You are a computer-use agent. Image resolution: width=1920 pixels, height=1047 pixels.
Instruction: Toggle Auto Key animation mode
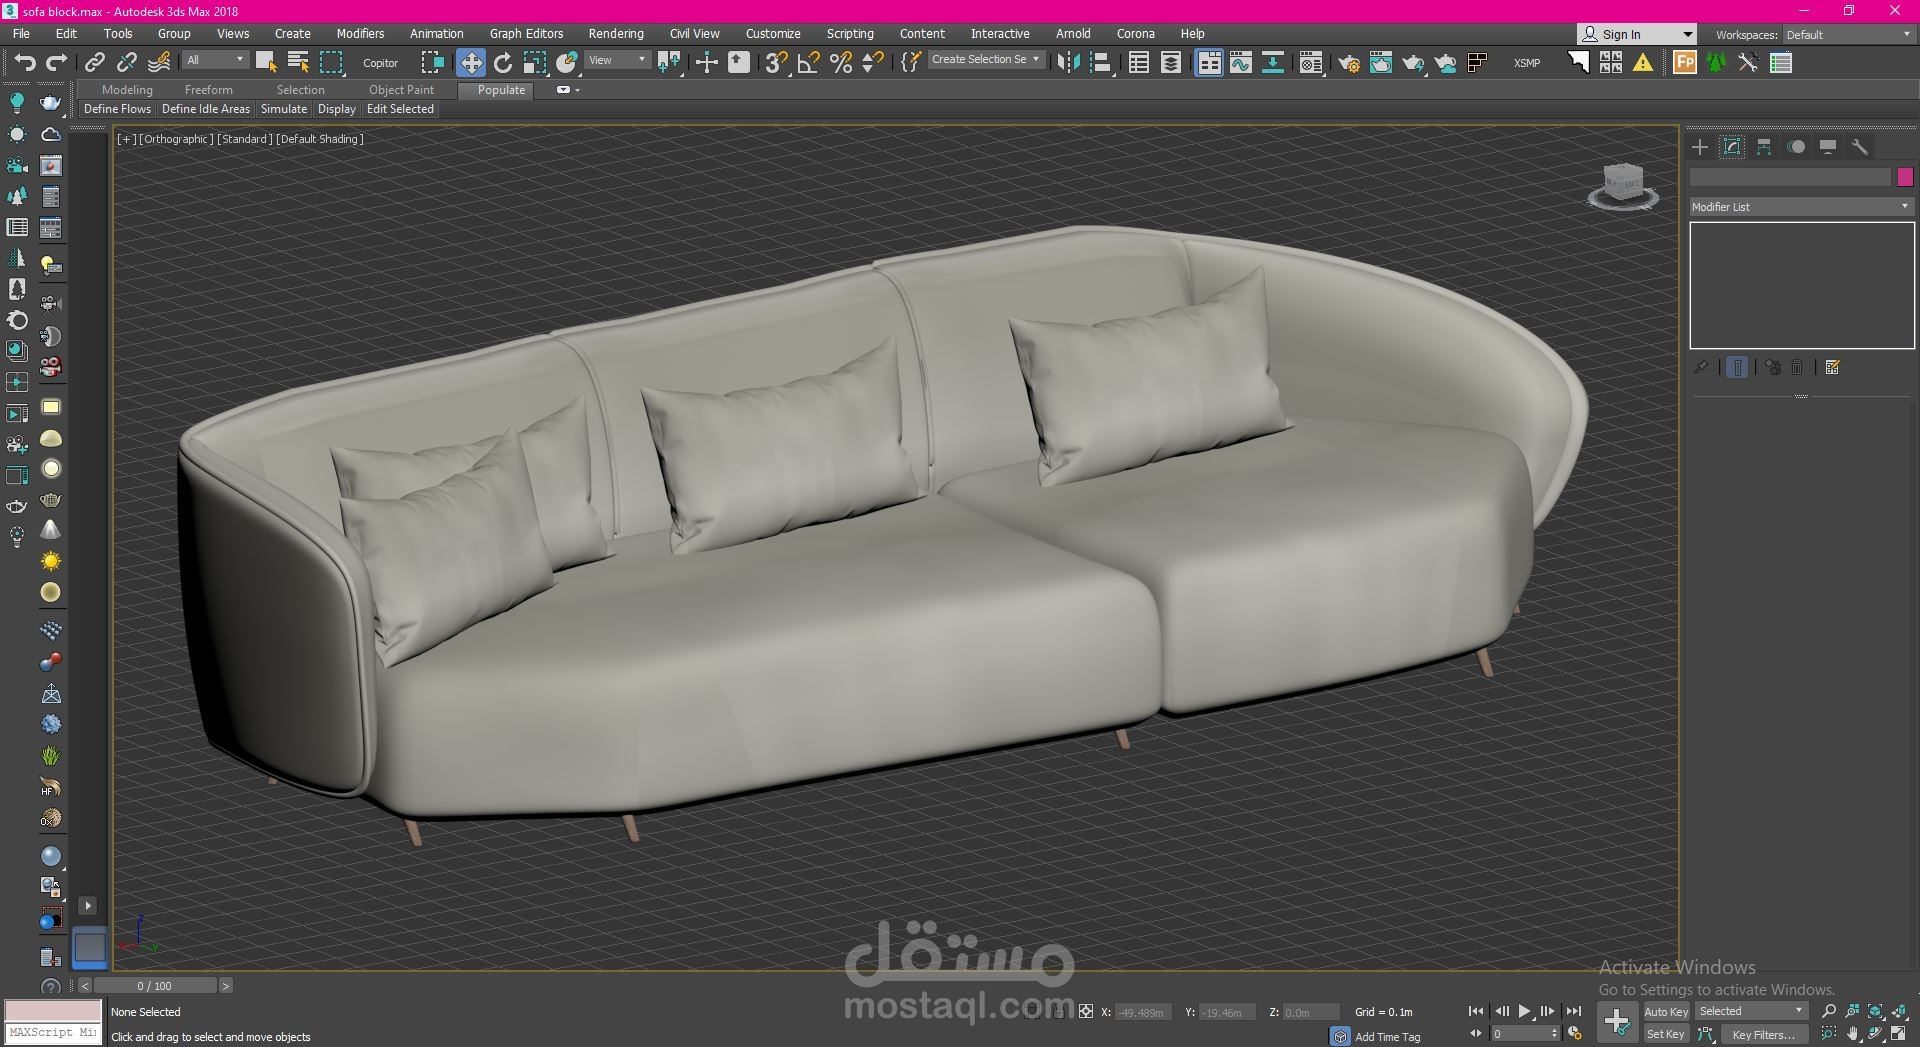coord(1666,1011)
